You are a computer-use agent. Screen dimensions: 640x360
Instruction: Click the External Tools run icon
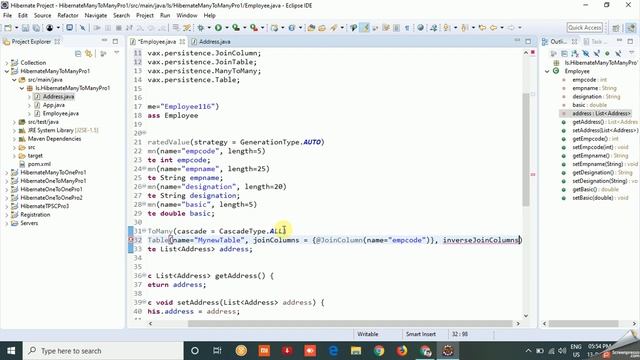[254, 28]
